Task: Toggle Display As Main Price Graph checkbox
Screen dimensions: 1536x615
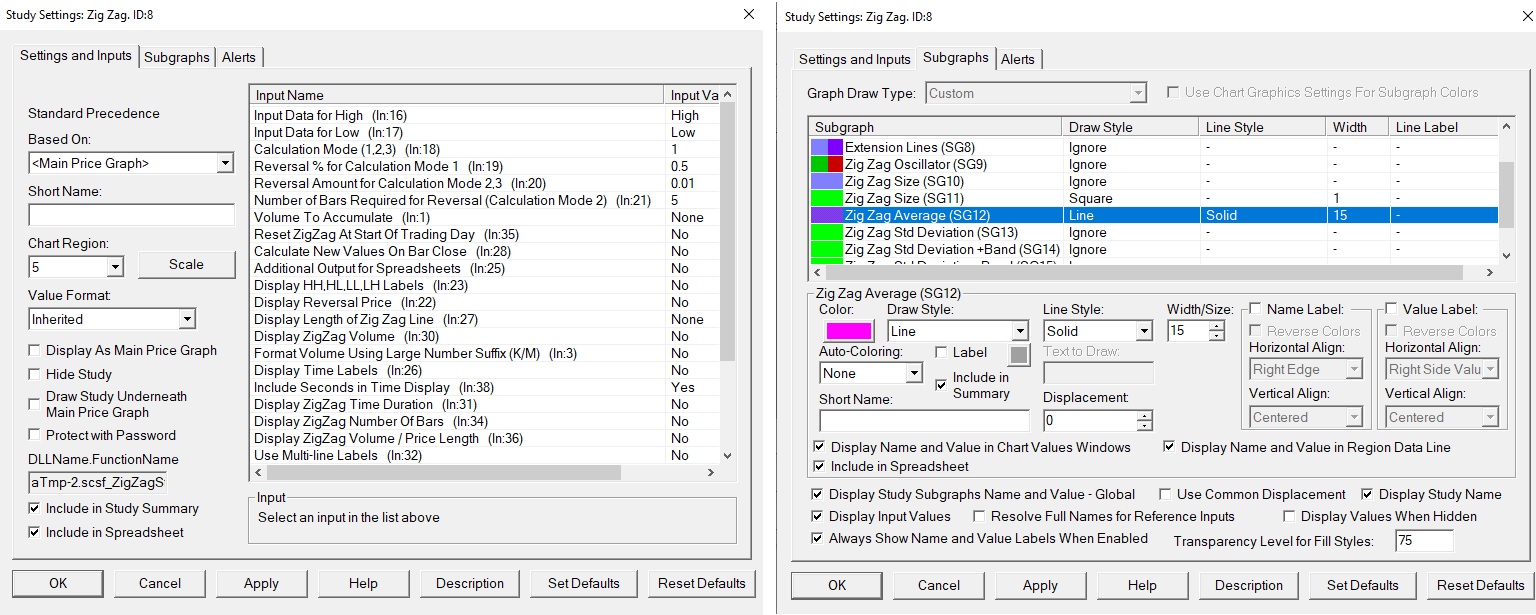Action: [35, 350]
